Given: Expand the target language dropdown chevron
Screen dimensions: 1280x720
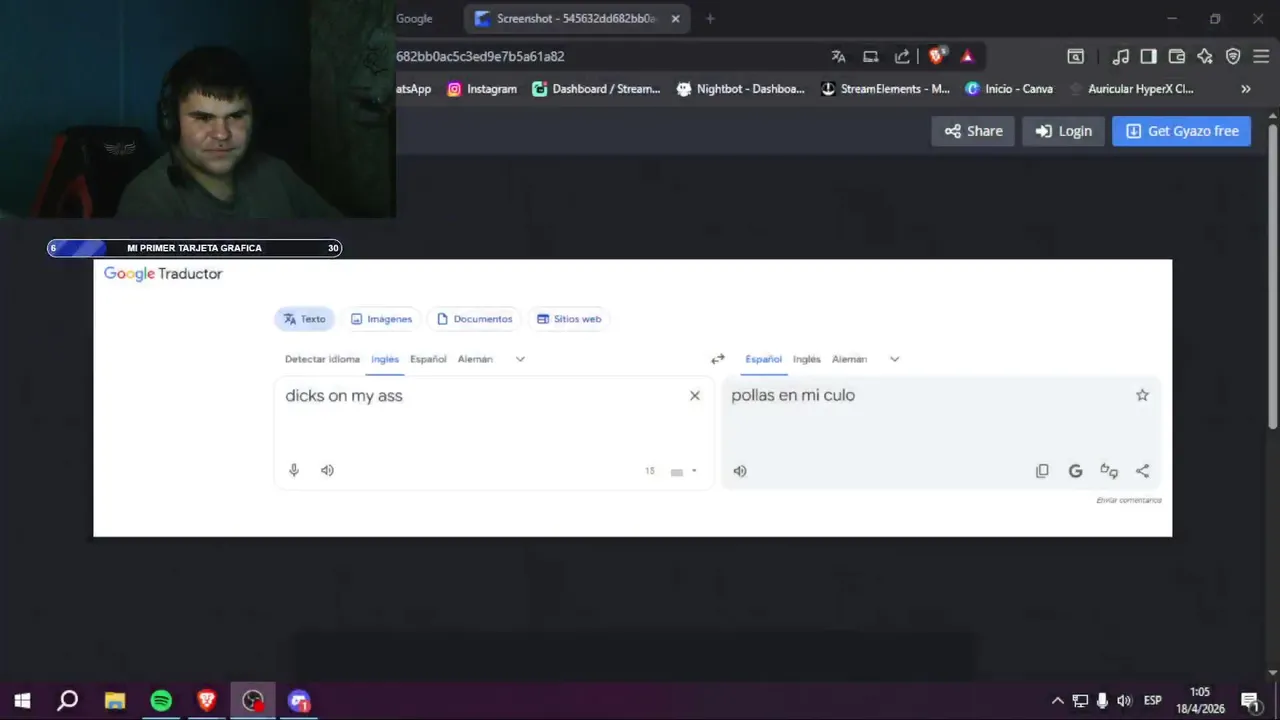Looking at the screenshot, I should click(894, 359).
